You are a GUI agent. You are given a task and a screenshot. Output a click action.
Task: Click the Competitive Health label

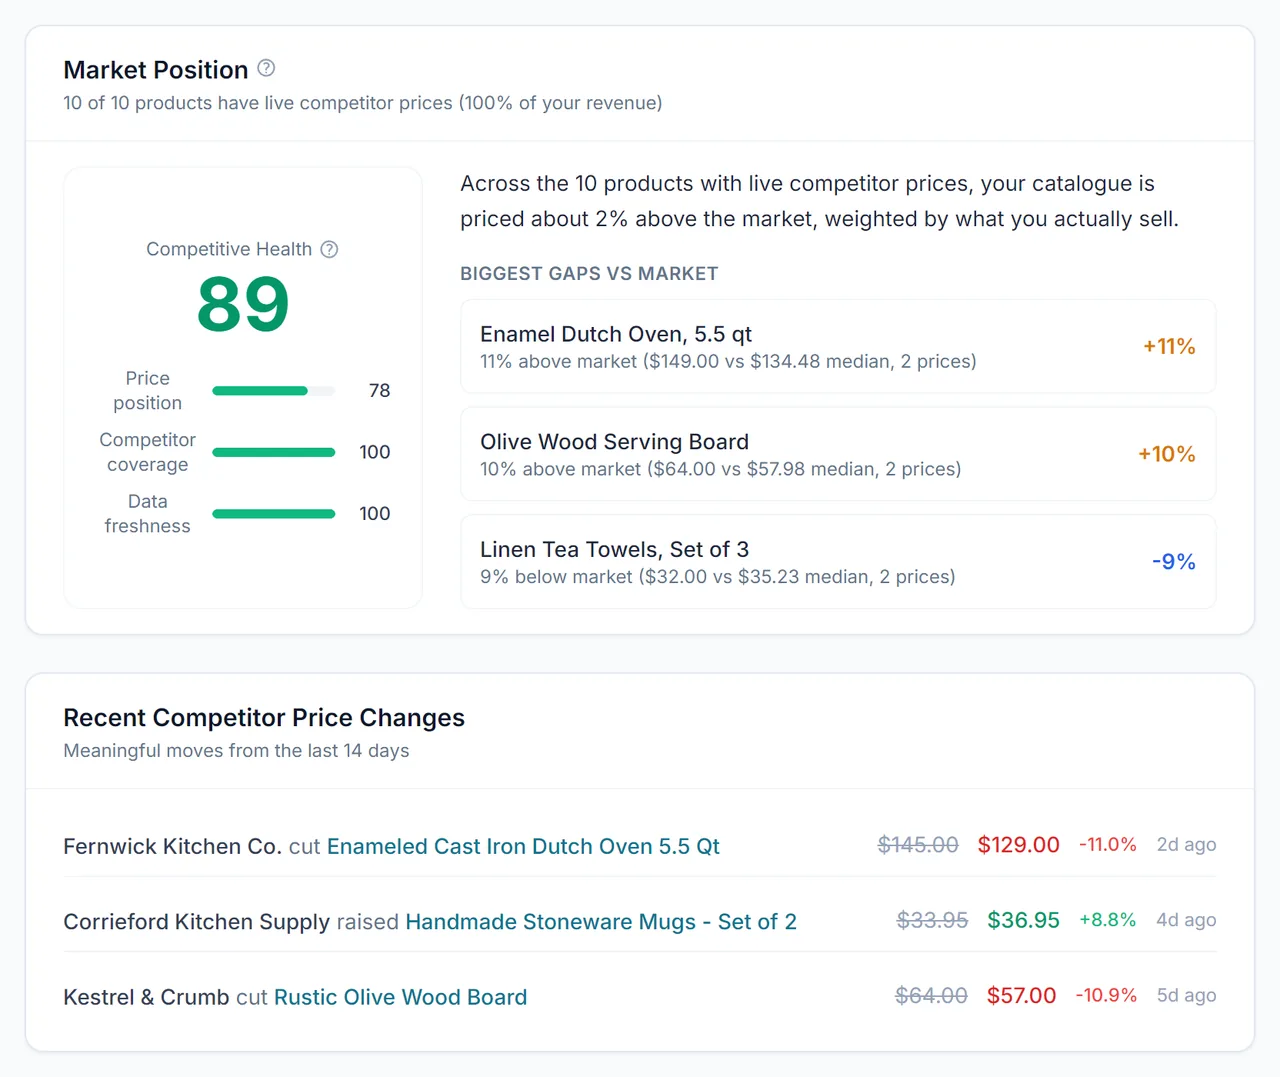[x=229, y=249]
